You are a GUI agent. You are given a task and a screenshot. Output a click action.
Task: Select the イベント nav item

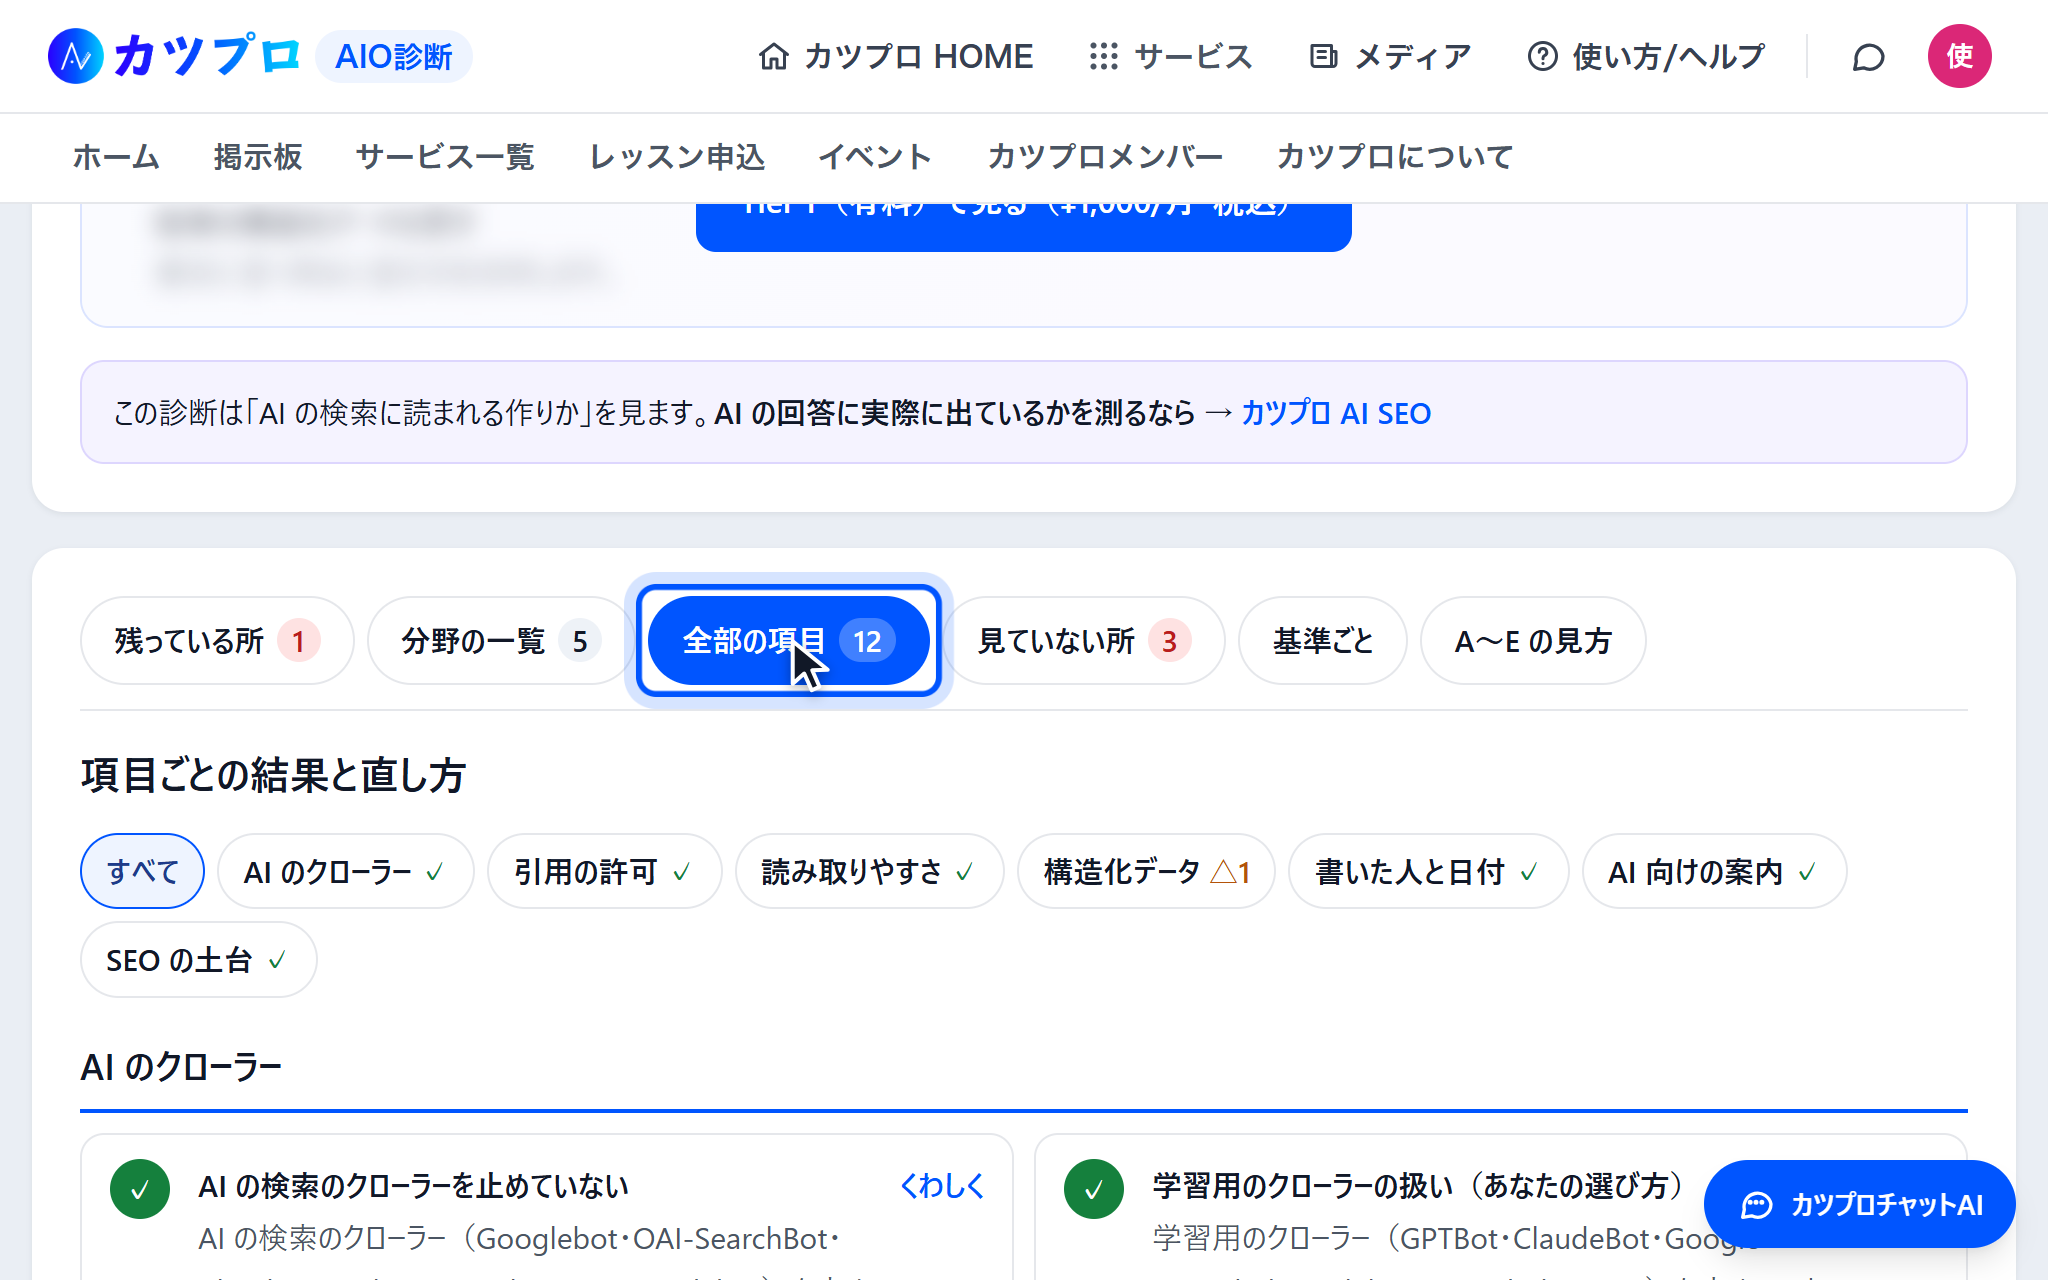point(875,157)
